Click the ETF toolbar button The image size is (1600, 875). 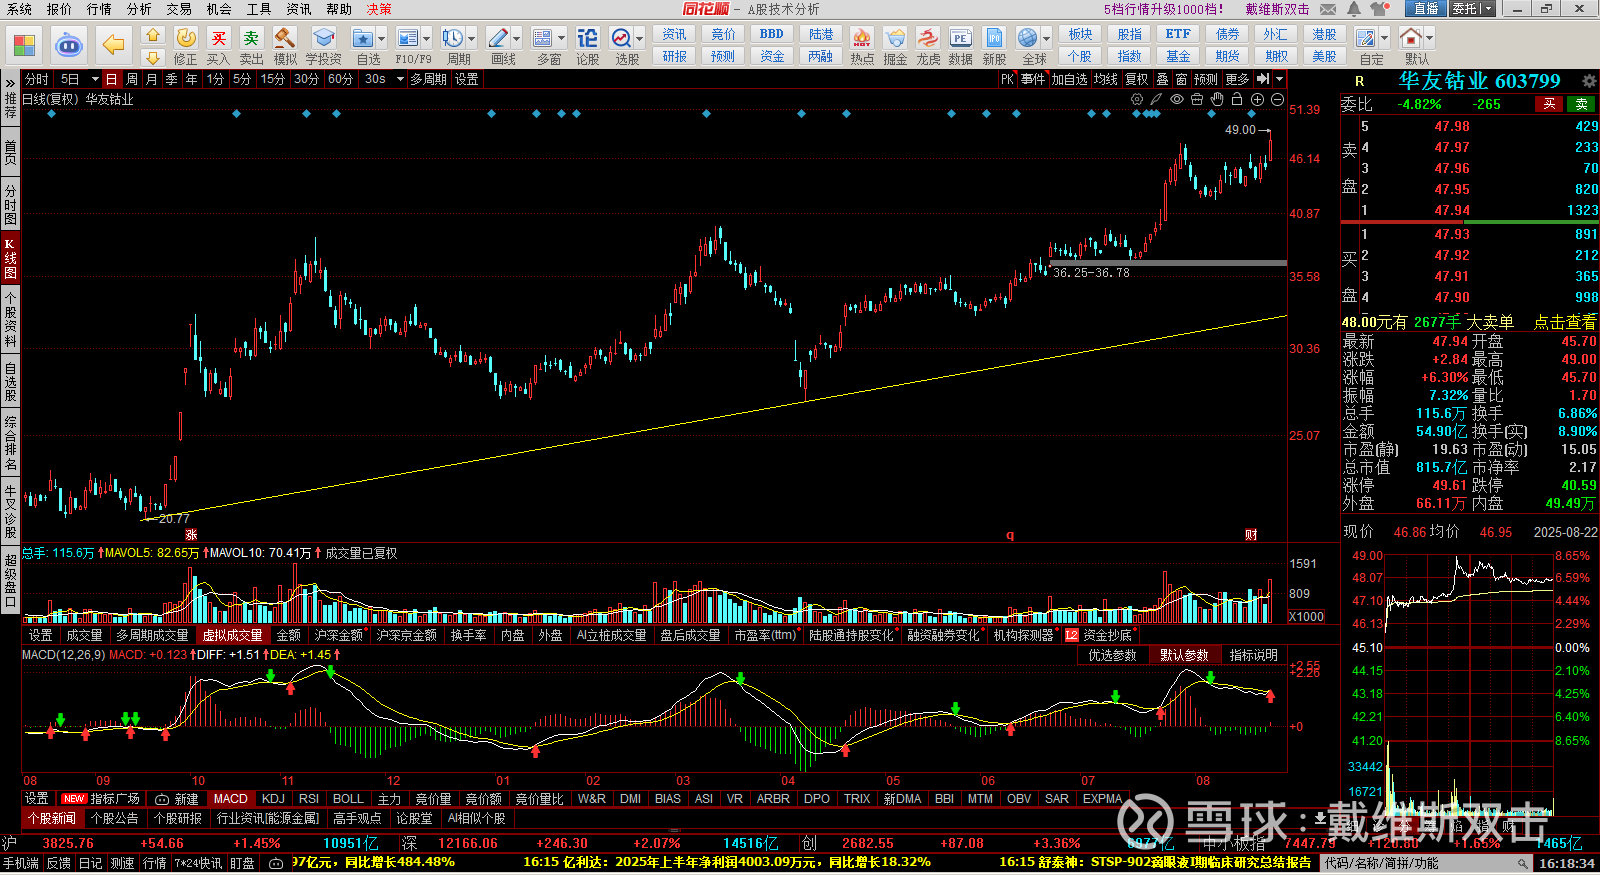coord(1178,34)
